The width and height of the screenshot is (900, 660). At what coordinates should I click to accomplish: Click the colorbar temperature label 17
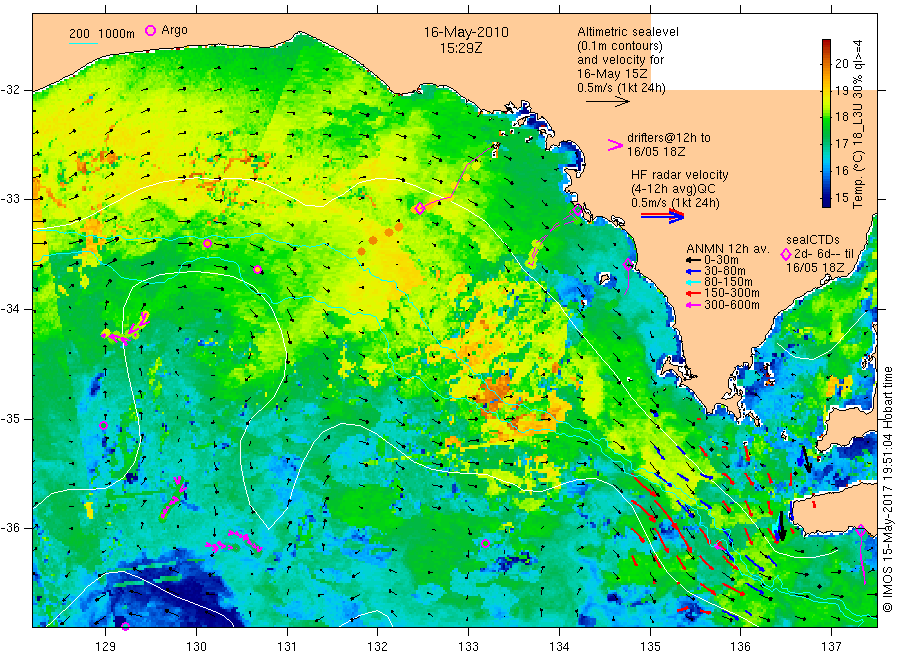pos(841,143)
